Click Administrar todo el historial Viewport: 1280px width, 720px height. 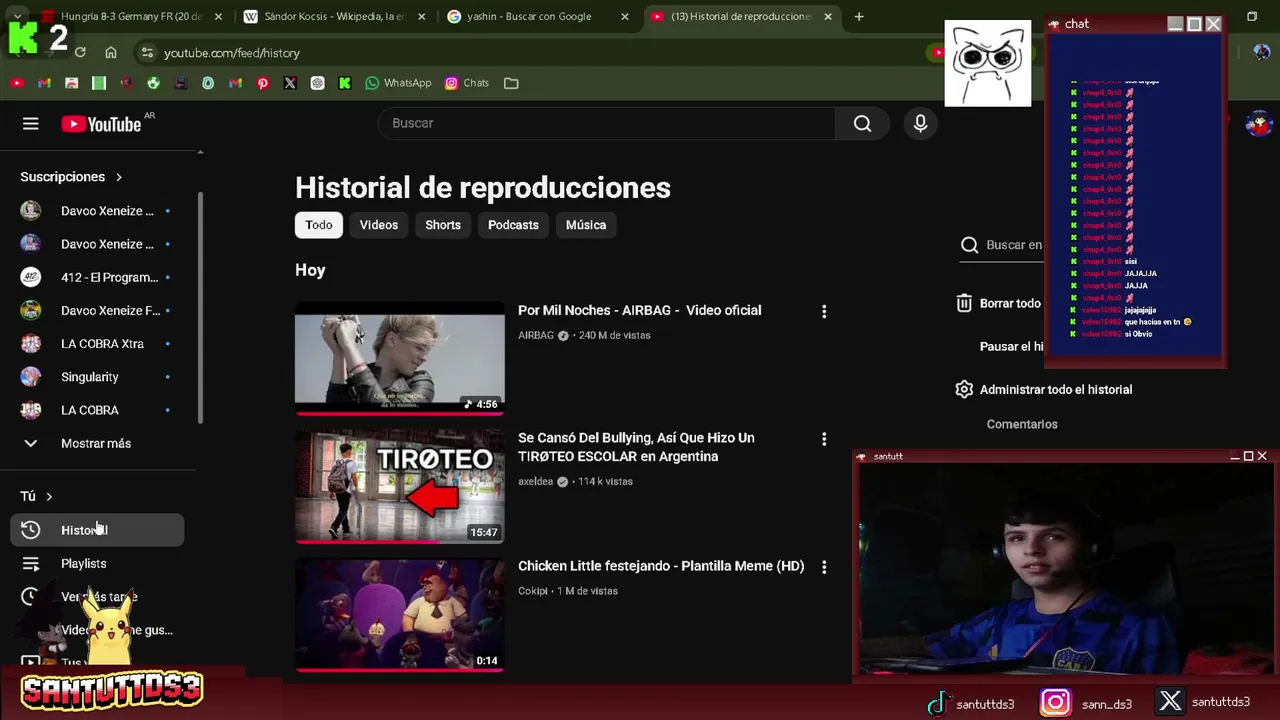pos(1056,390)
